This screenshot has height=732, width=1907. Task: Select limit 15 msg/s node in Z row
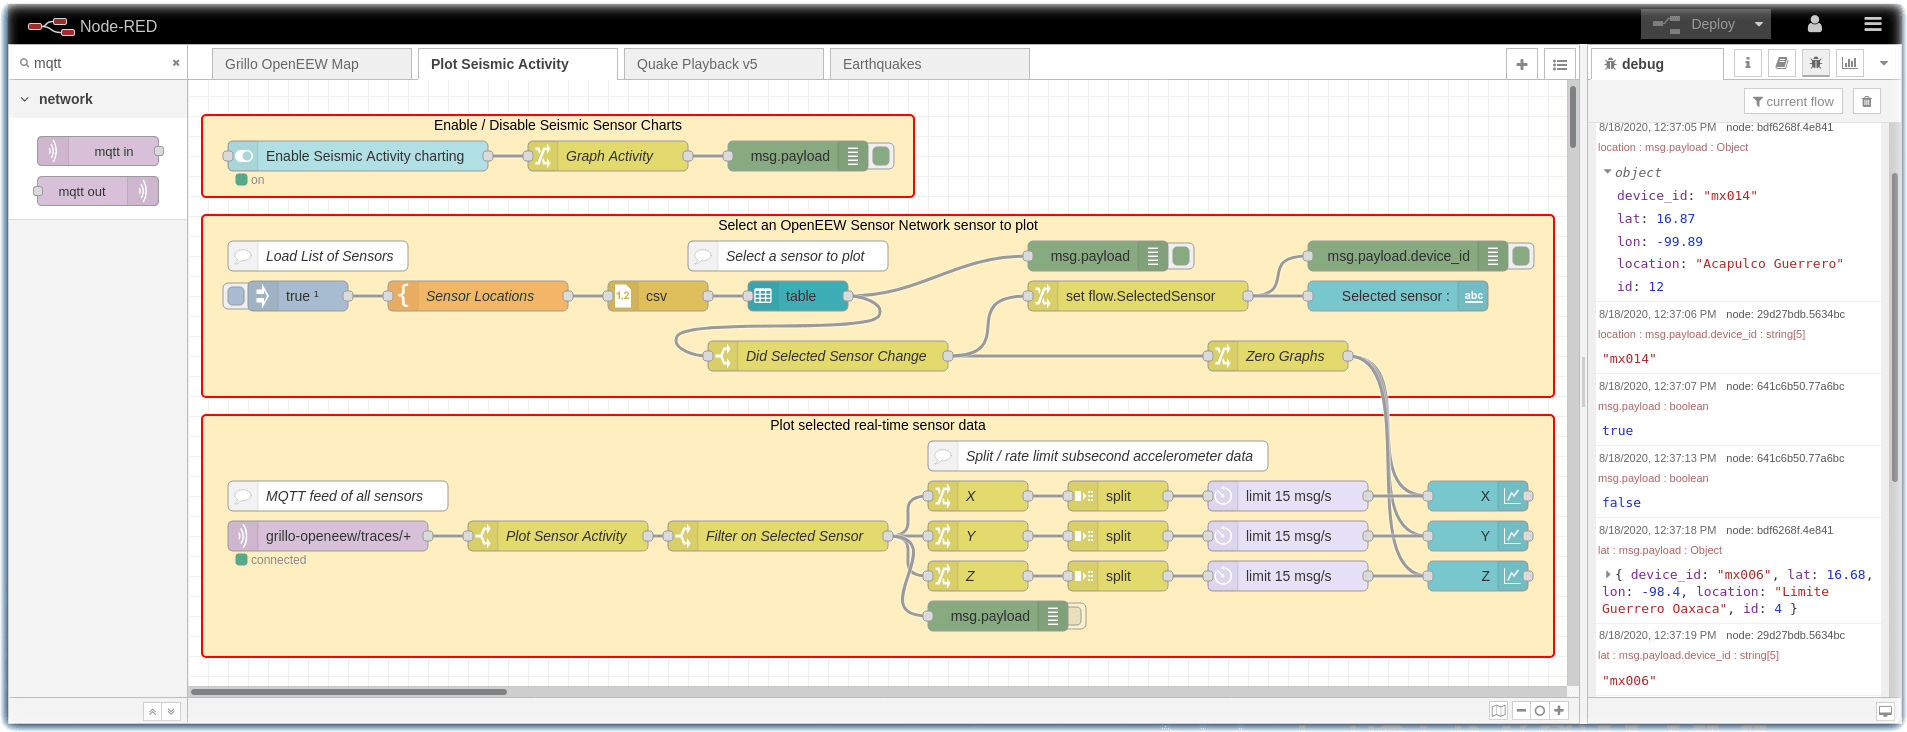tap(1288, 576)
